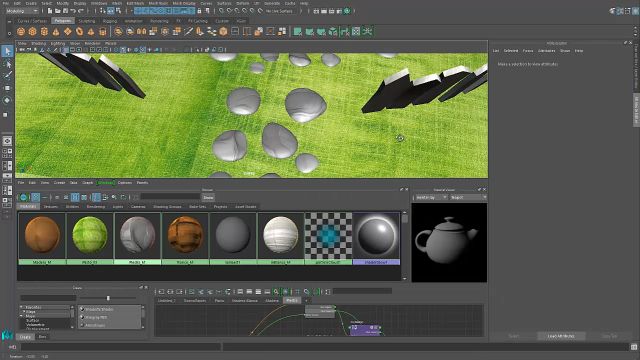Expand the Favorites tree item in Create panel
The image size is (640, 360).
pos(22,307)
